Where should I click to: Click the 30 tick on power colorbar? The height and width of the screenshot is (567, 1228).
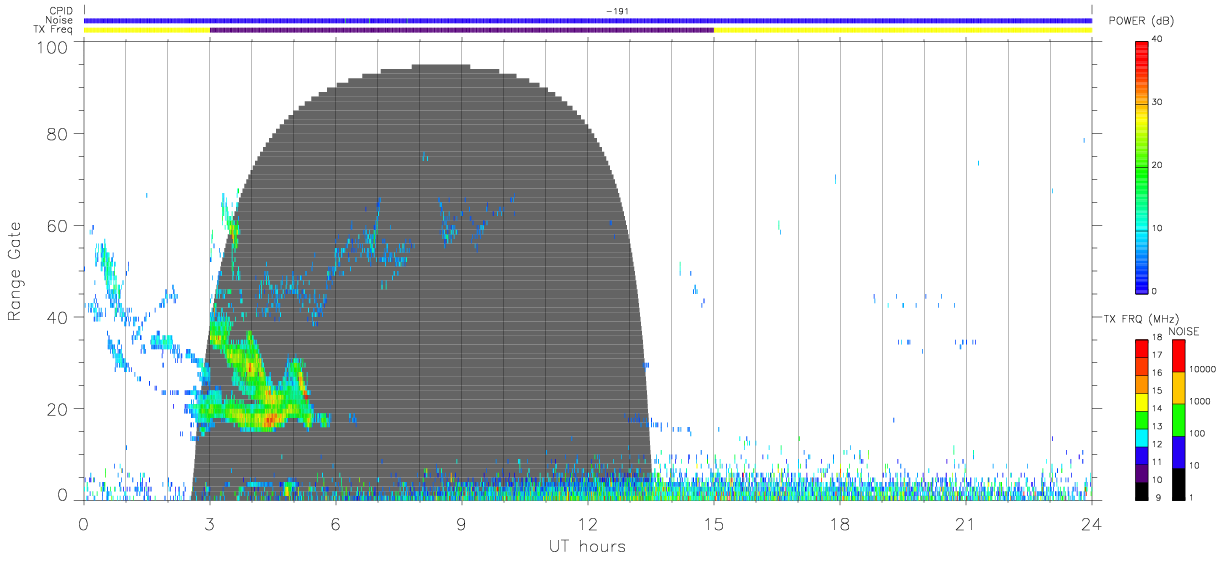tap(1157, 102)
